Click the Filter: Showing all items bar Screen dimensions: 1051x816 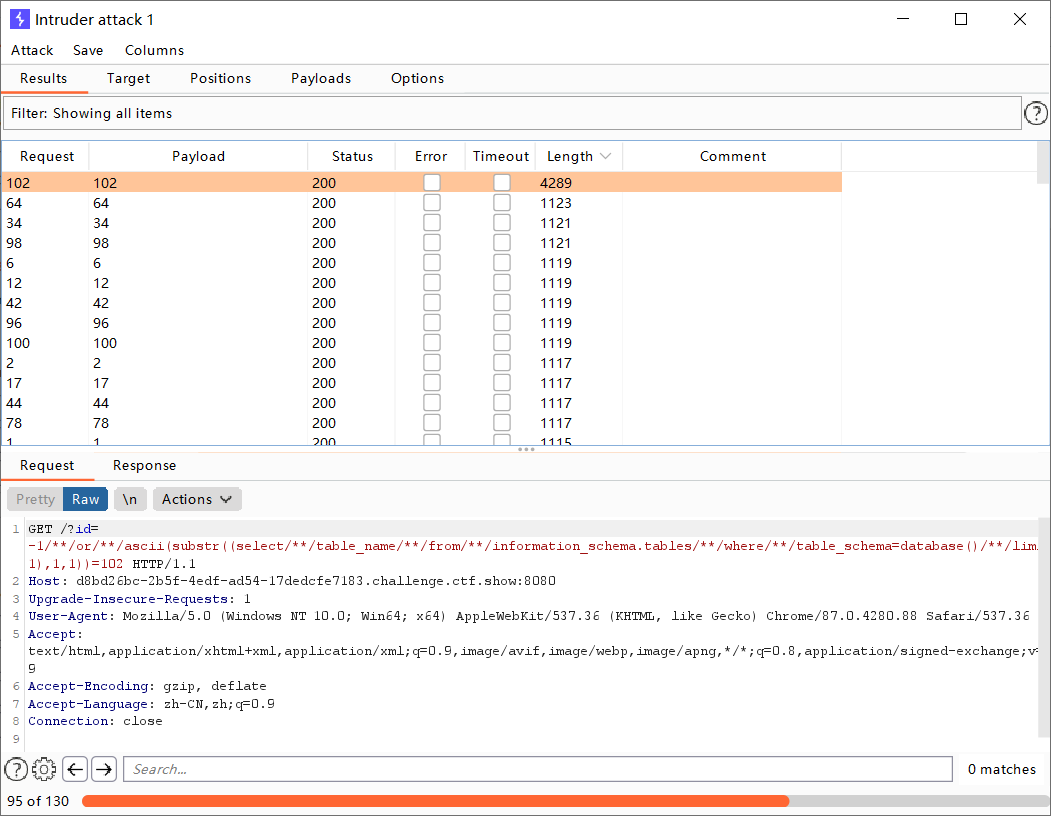point(512,113)
